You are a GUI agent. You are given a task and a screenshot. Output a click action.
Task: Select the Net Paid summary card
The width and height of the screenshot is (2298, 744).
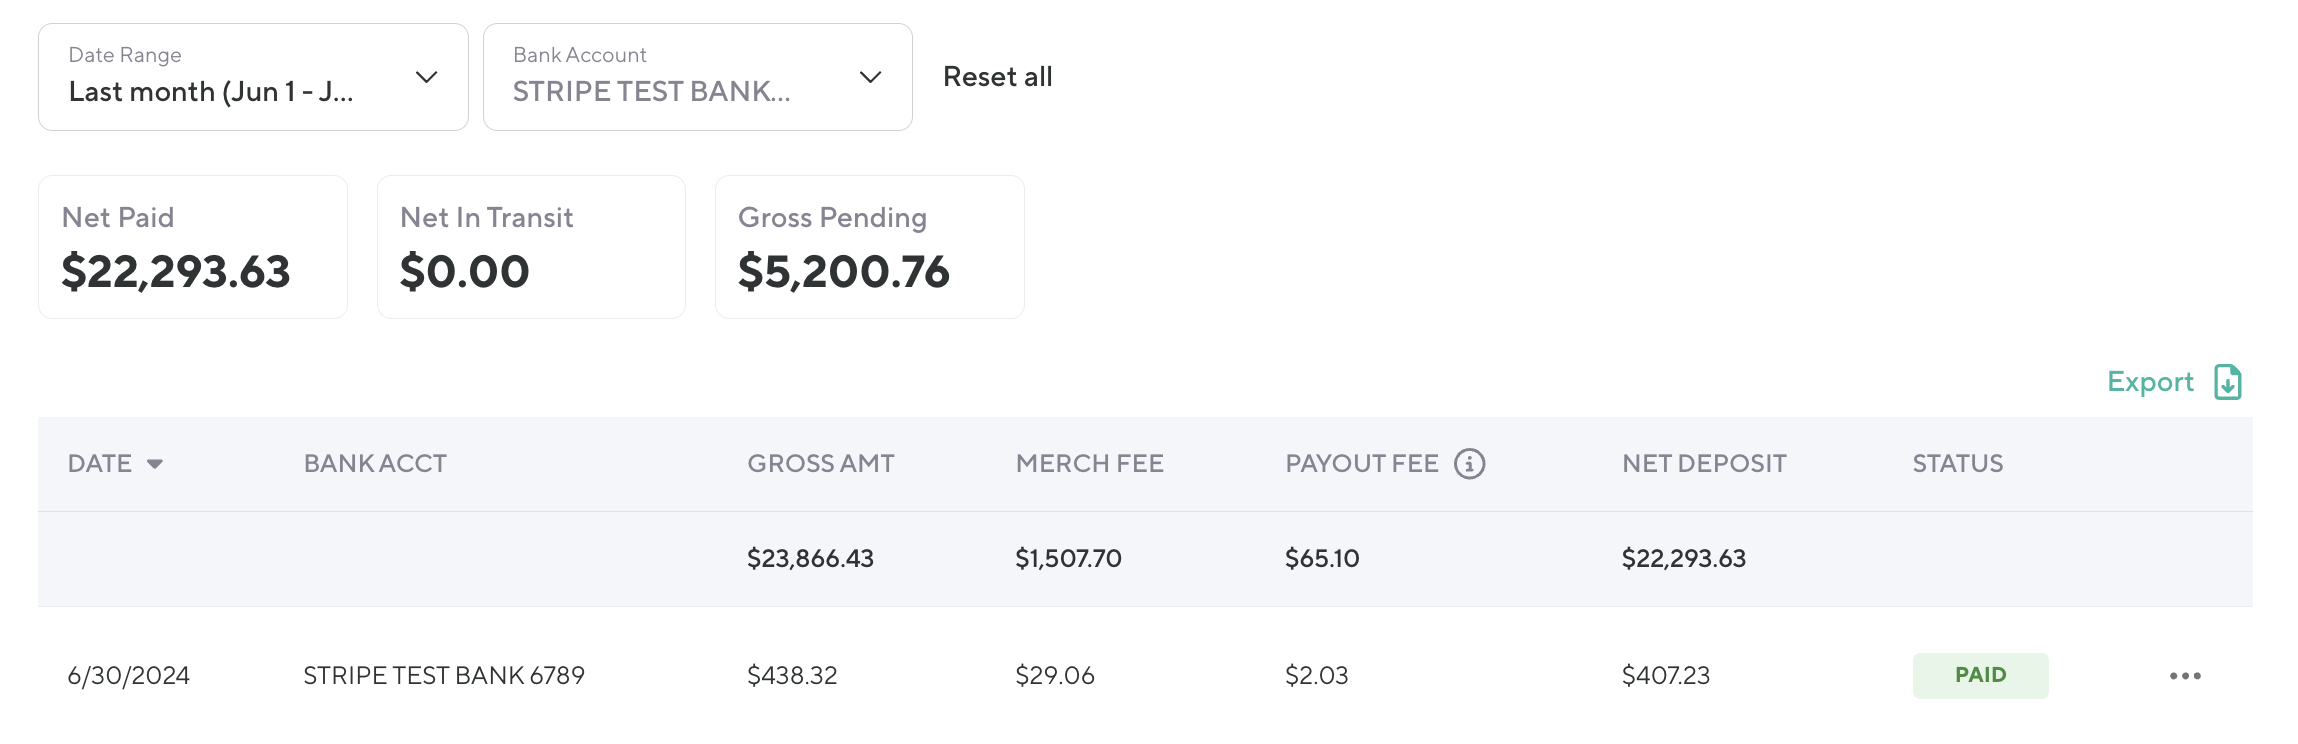(193, 247)
